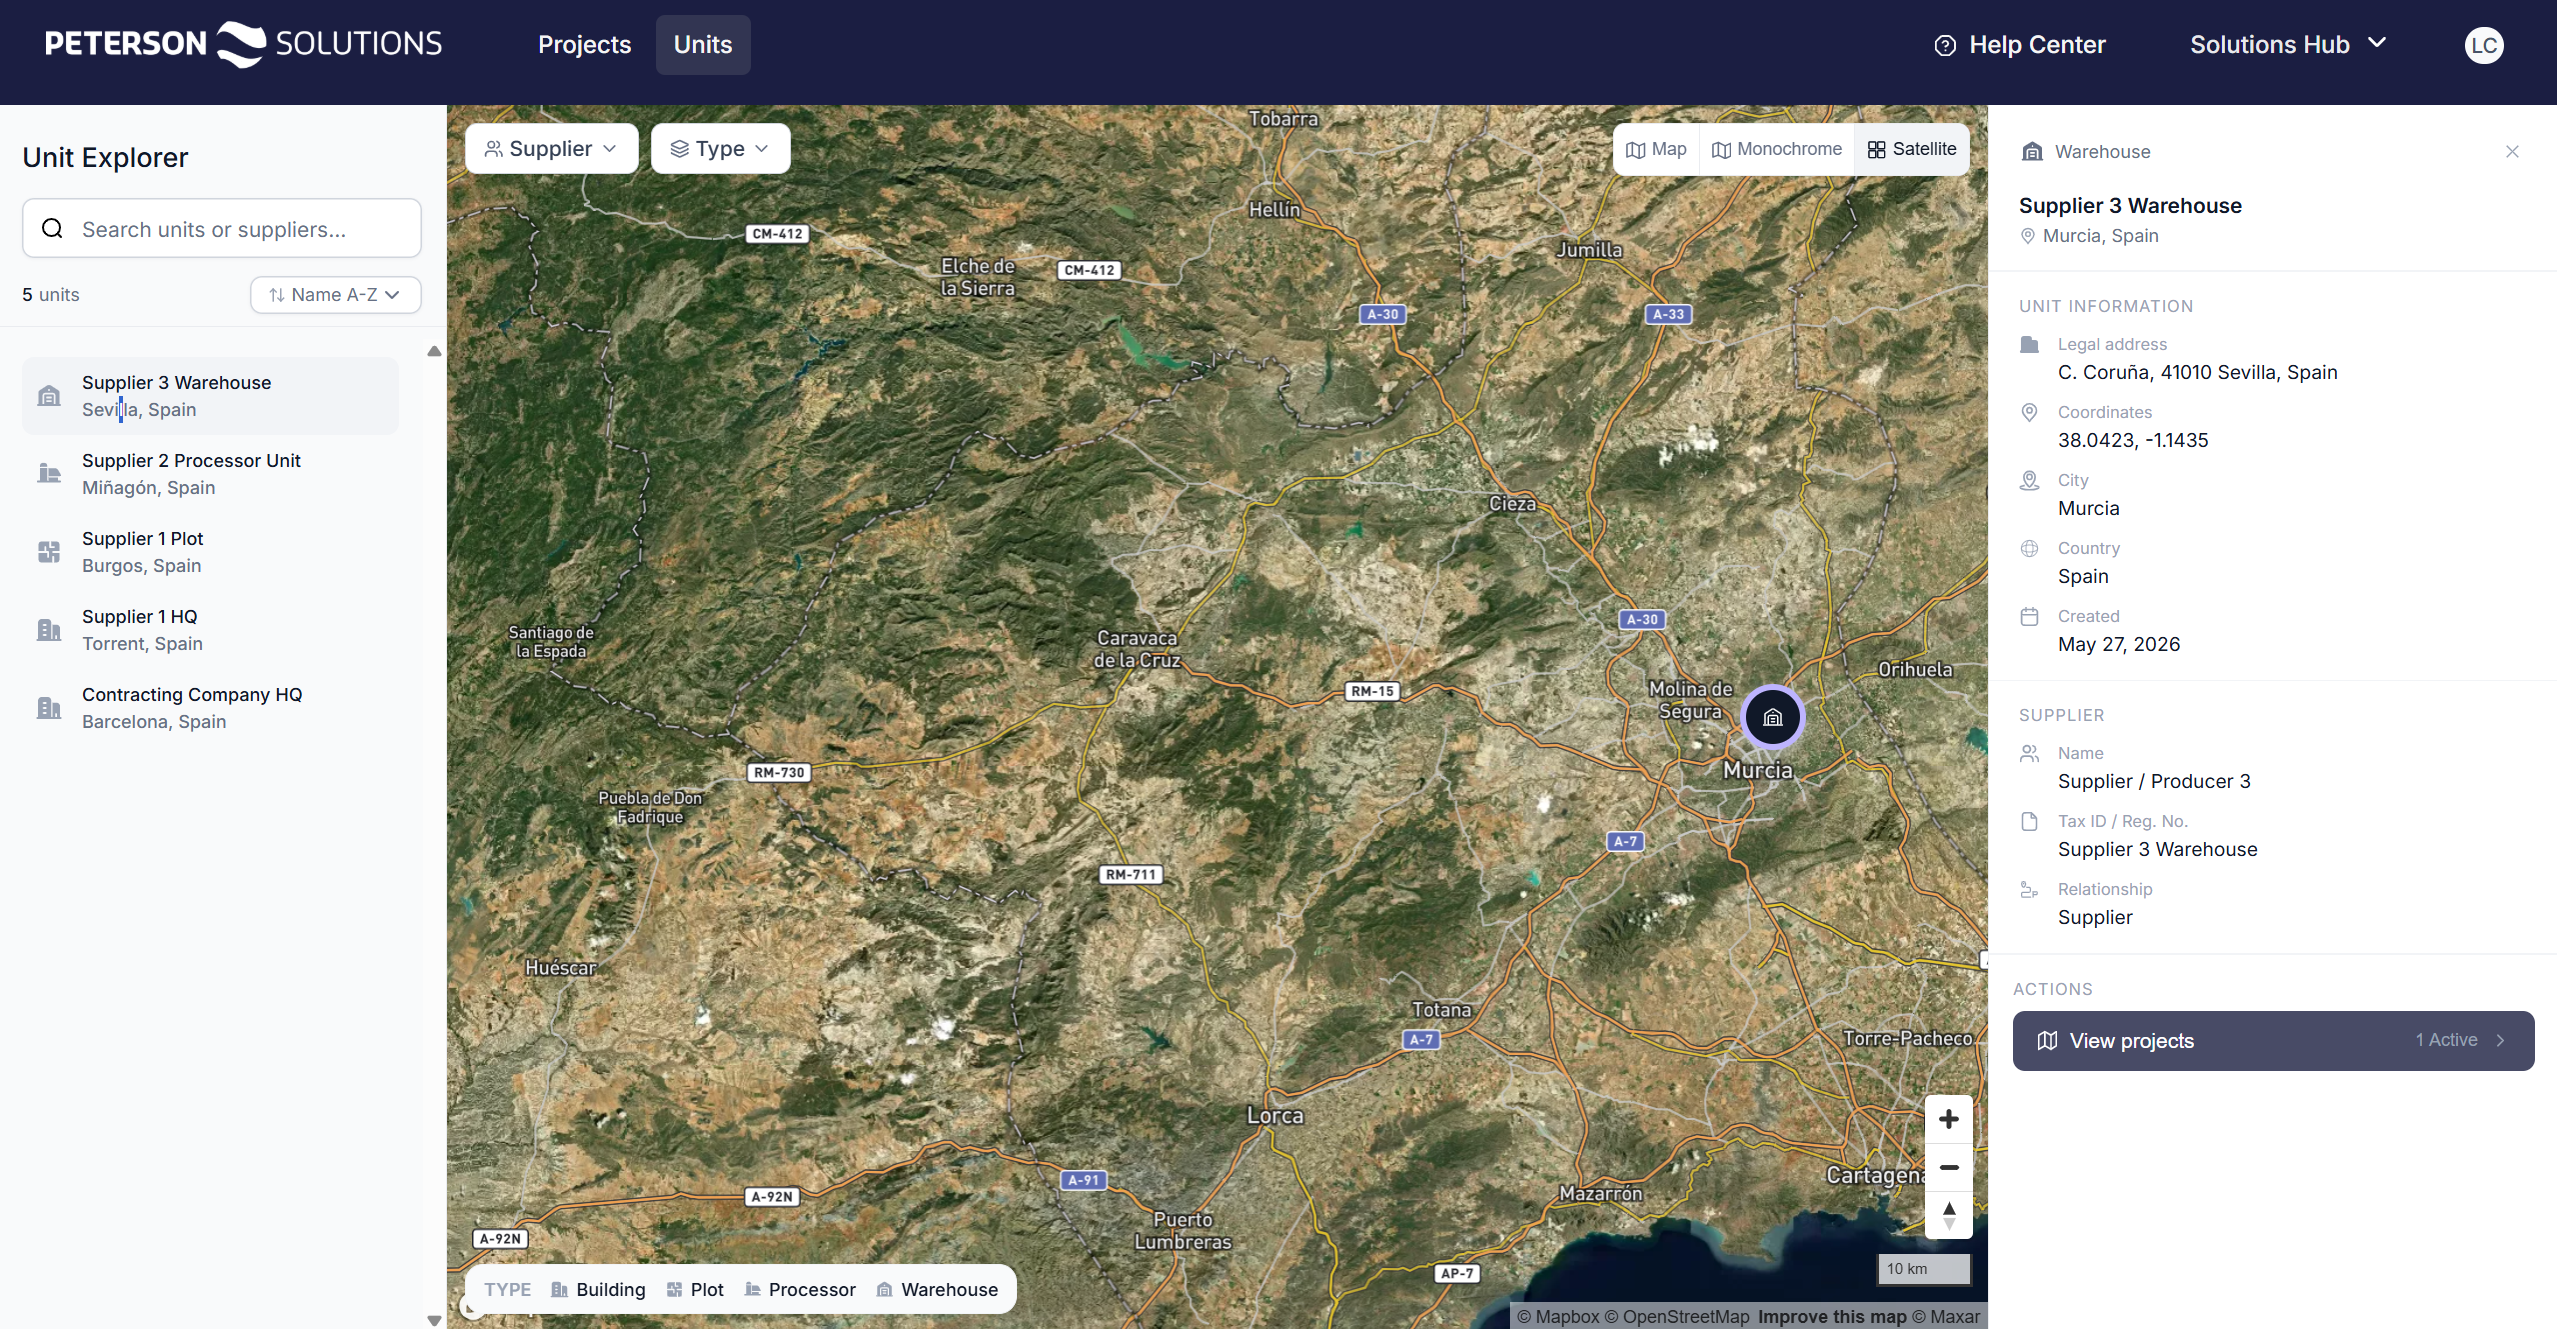Click the warehouse marker on map near Murcia
2557x1329 pixels.
[x=1772, y=717]
